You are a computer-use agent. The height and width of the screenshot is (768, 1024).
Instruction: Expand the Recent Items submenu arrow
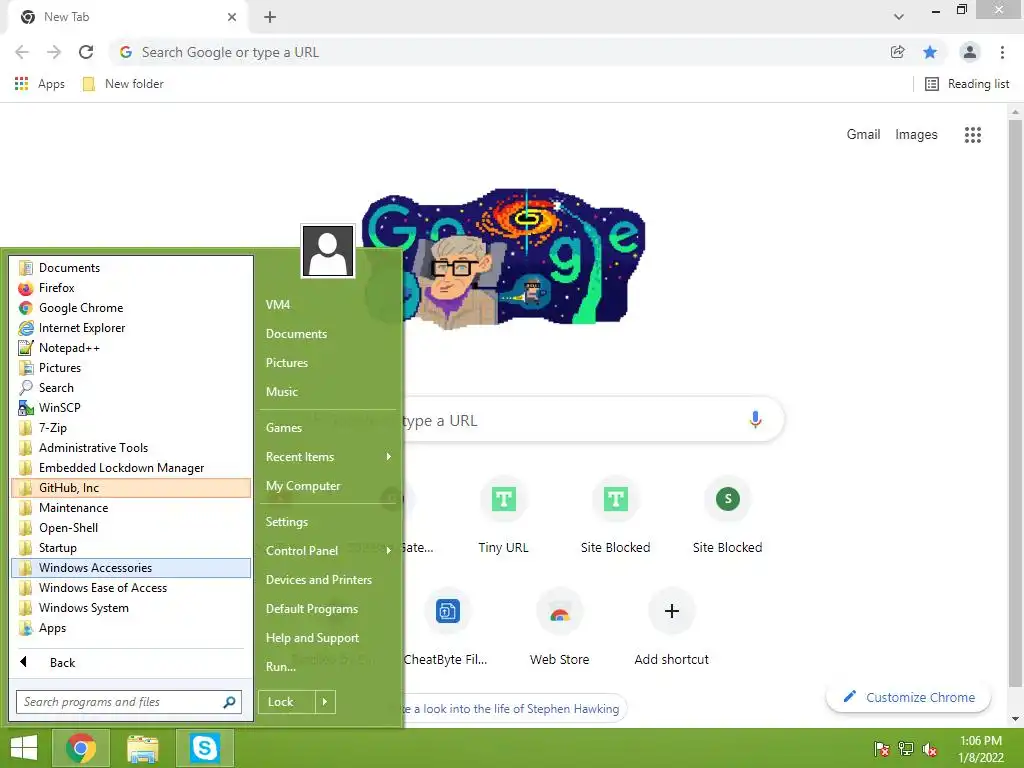[x=389, y=456]
